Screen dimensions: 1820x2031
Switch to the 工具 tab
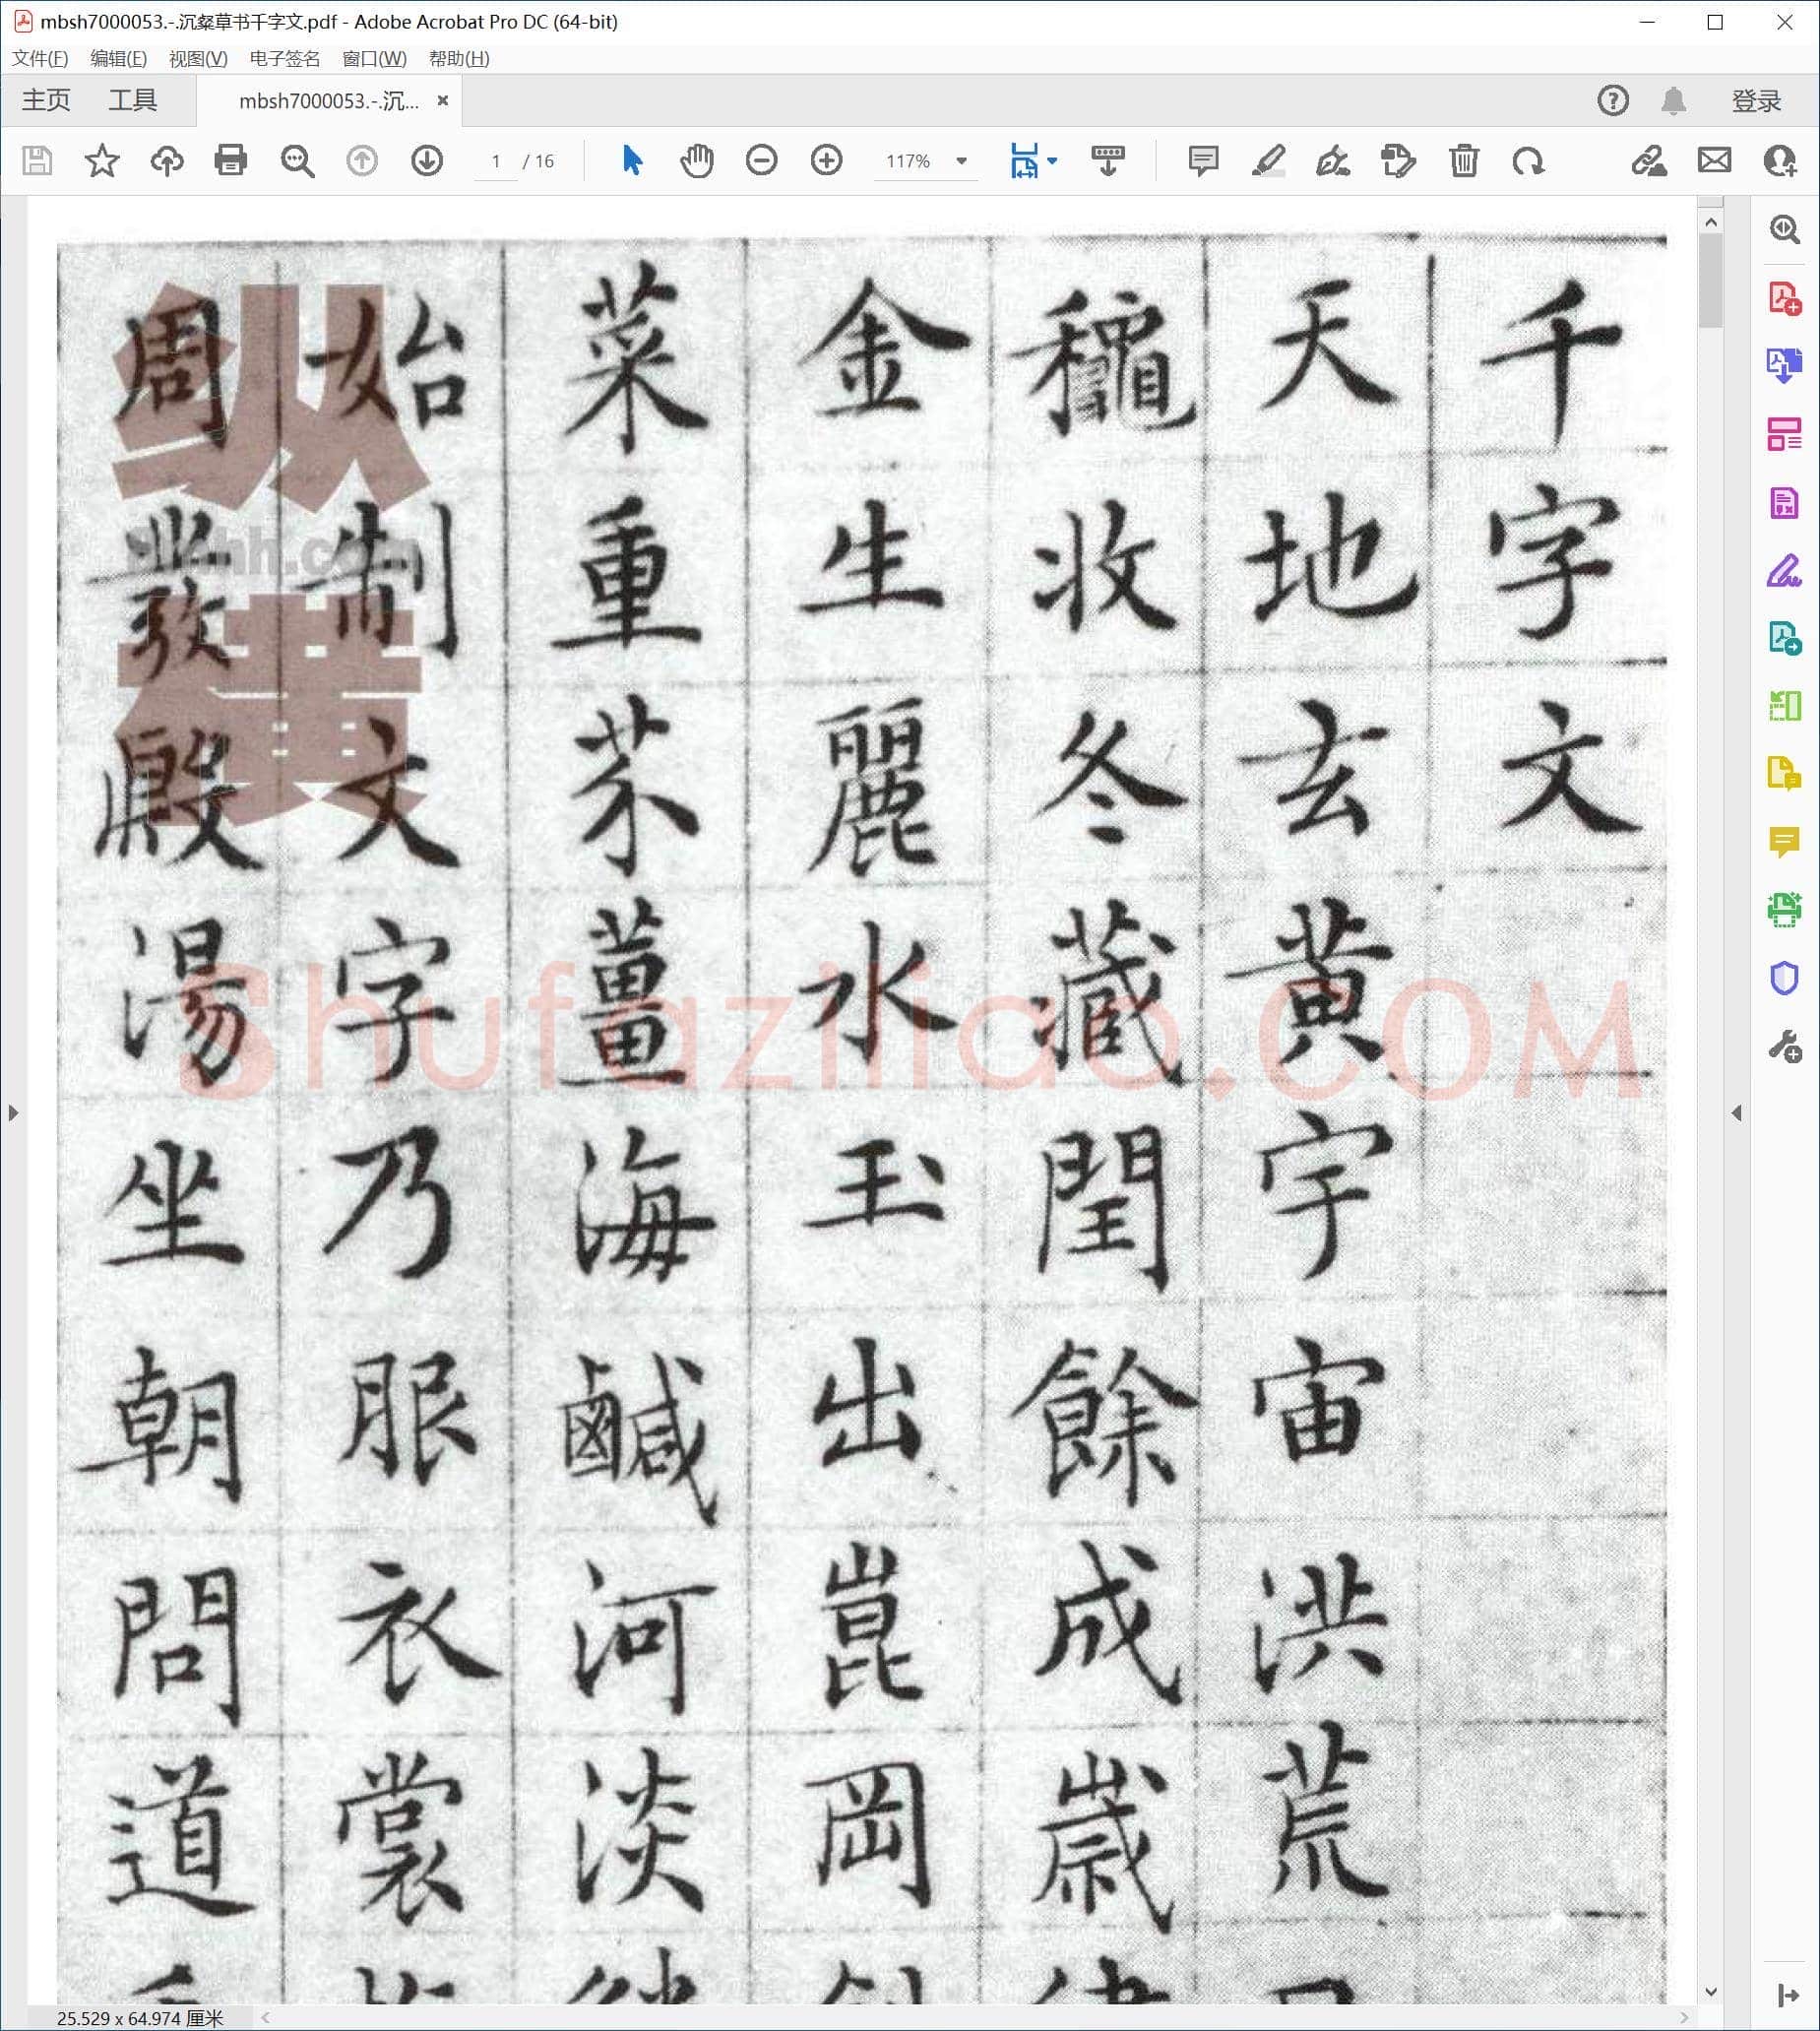(133, 101)
